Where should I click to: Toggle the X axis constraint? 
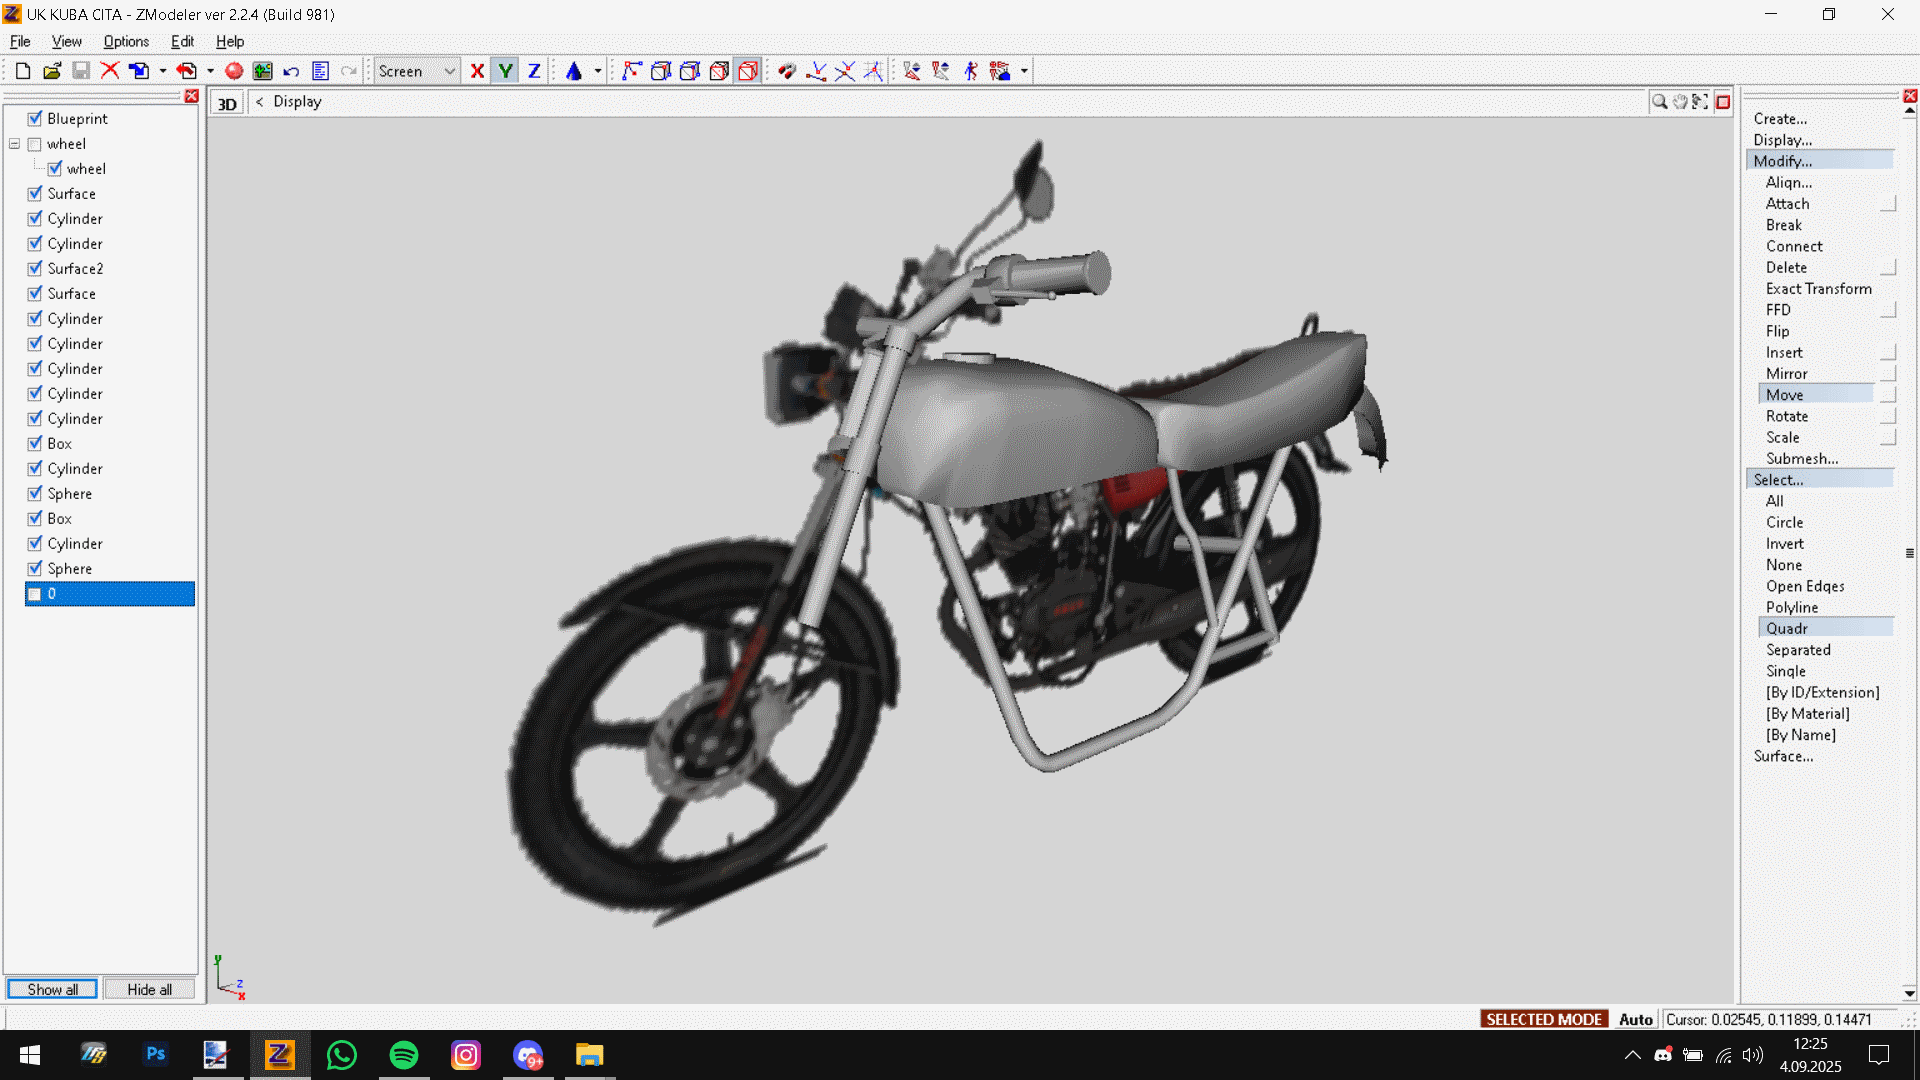click(x=477, y=71)
